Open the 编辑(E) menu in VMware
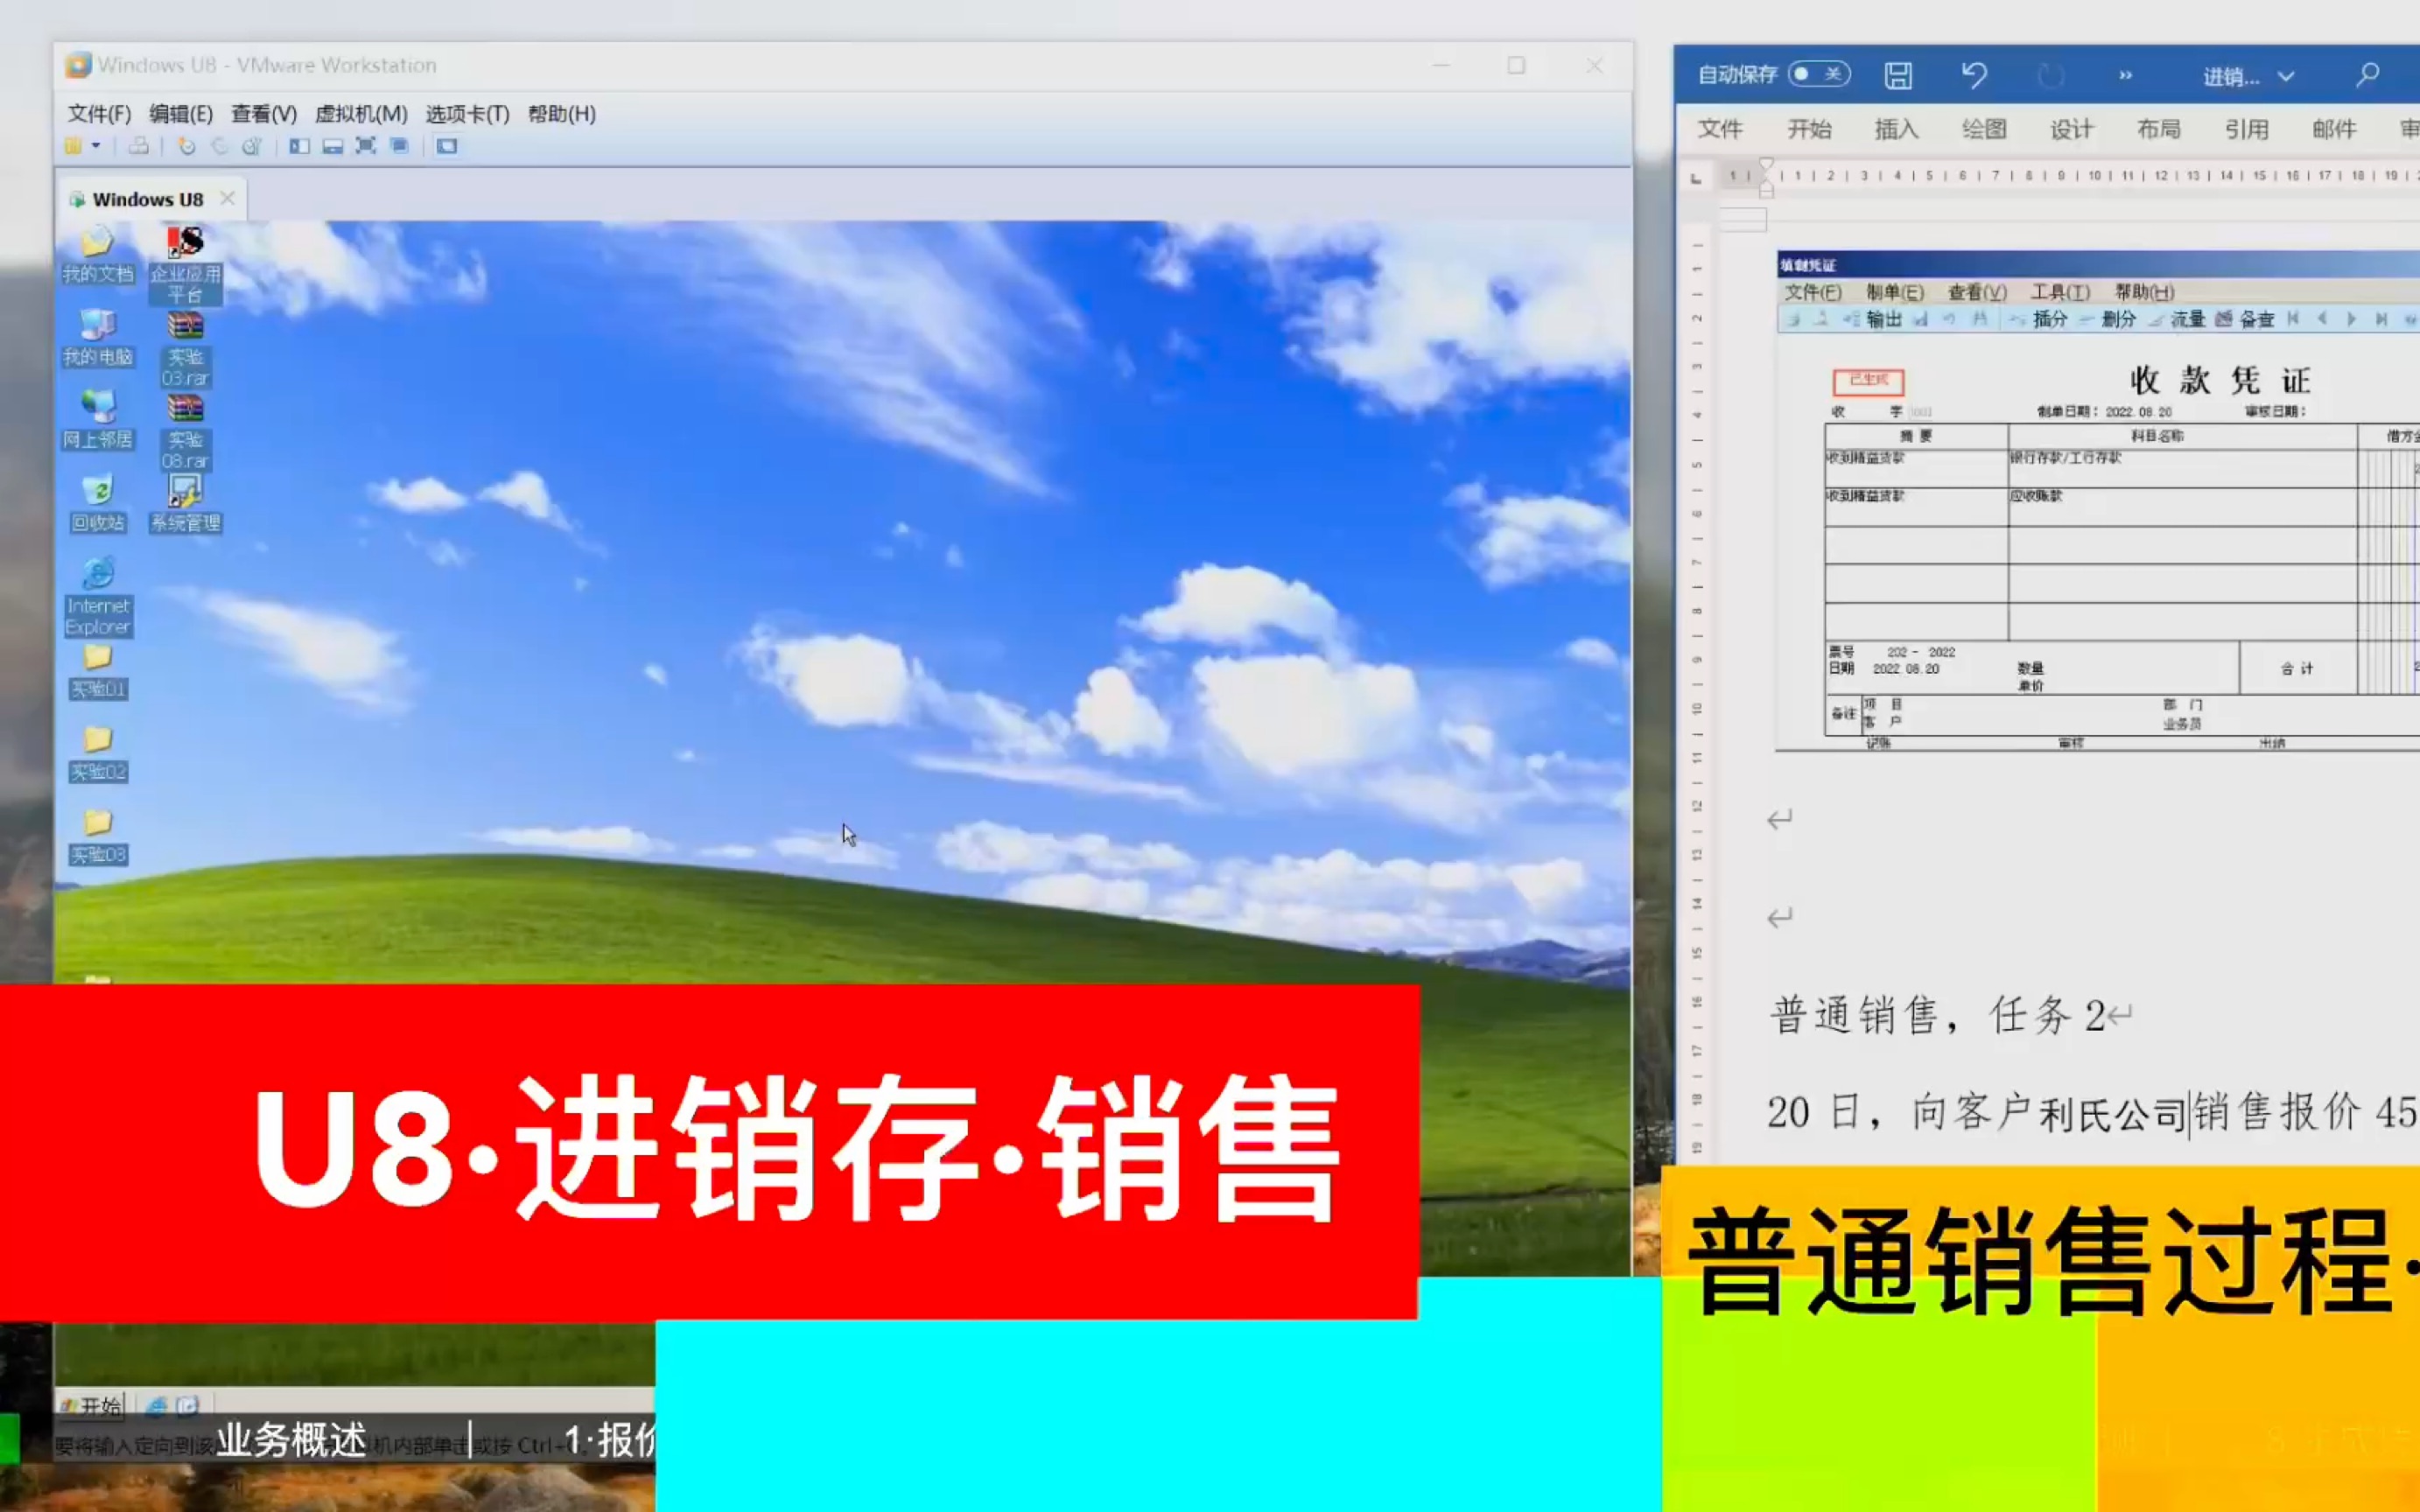 coord(181,114)
